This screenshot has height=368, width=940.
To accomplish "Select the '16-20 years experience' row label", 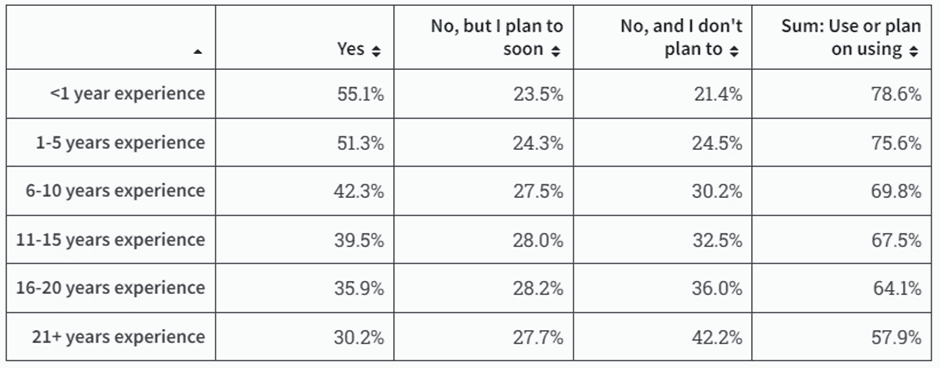I will [x=111, y=288].
